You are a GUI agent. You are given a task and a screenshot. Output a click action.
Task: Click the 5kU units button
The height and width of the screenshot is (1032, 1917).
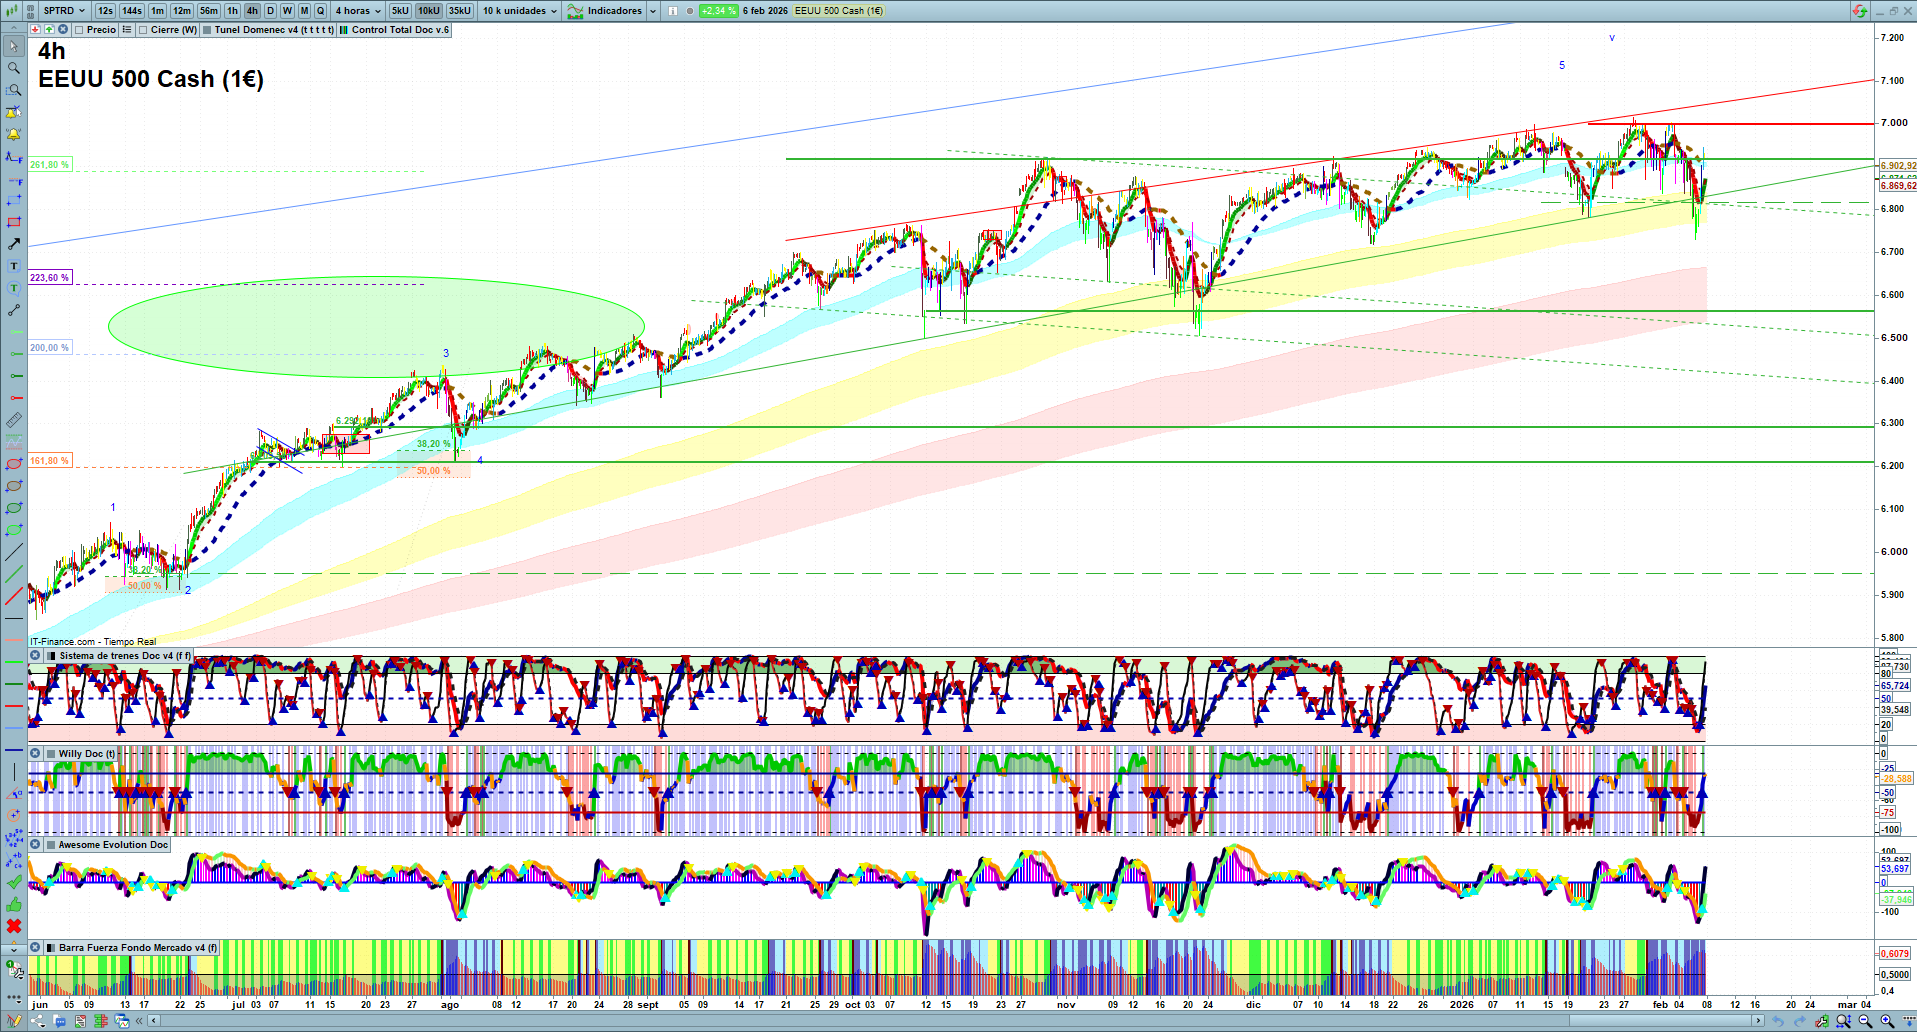pos(400,11)
